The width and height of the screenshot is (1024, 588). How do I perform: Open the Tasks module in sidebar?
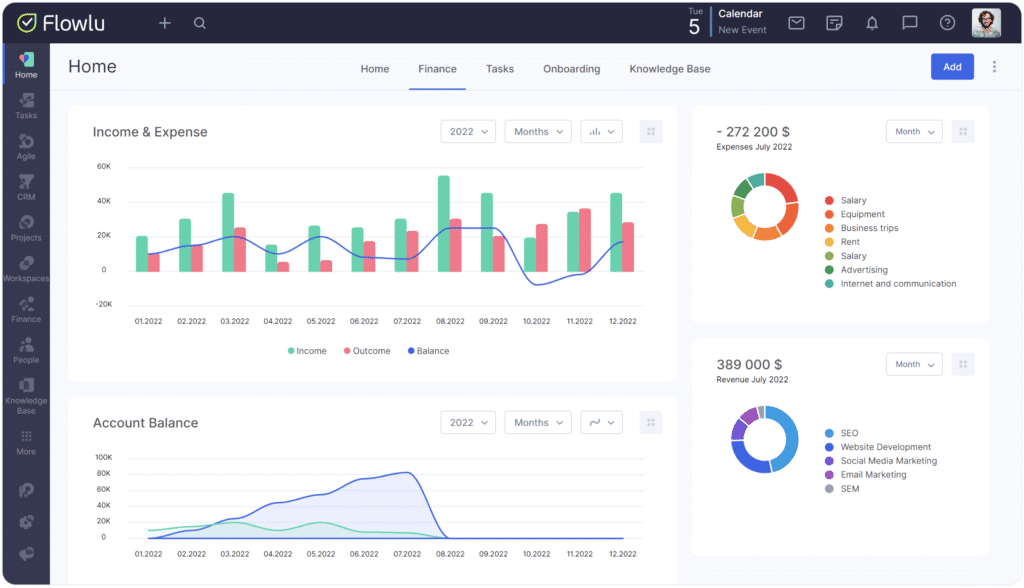tap(26, 105)
